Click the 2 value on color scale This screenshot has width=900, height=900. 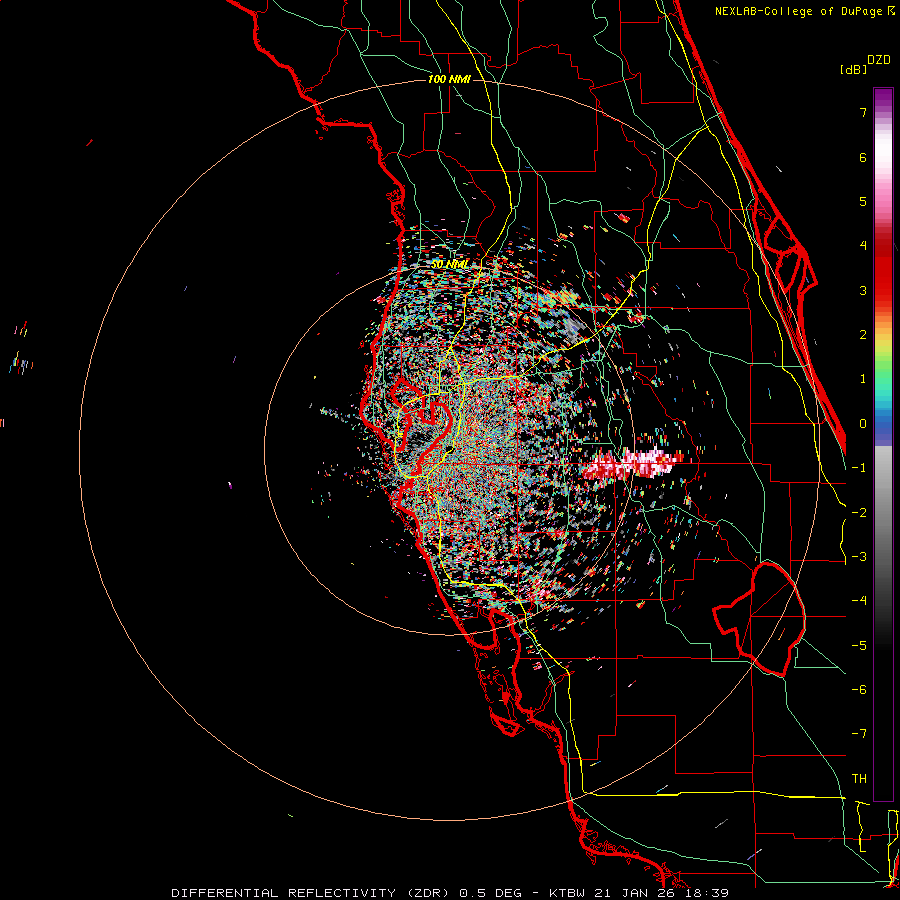863,335
